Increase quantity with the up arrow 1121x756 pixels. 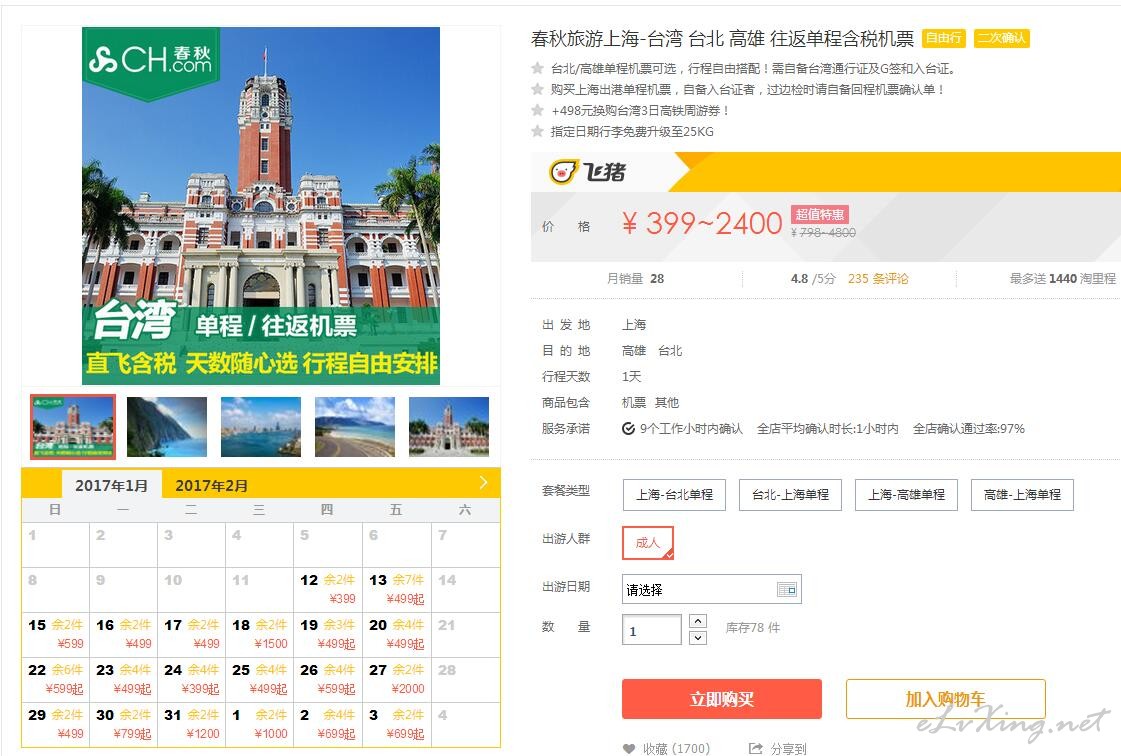point(698,622)
